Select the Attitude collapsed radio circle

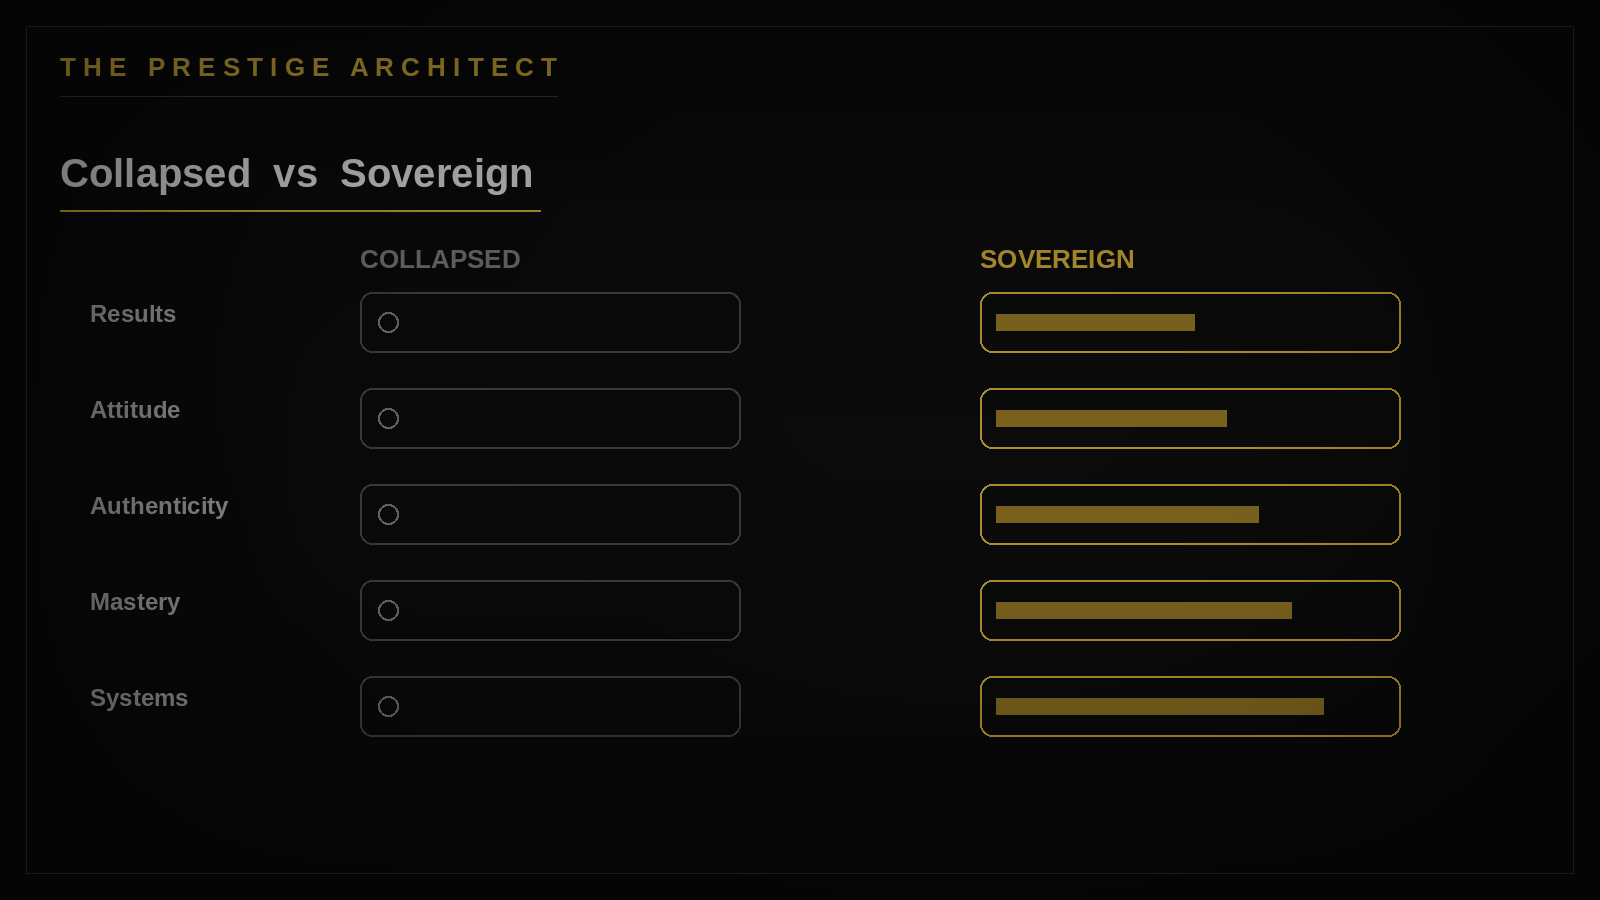tap(389, 419)
